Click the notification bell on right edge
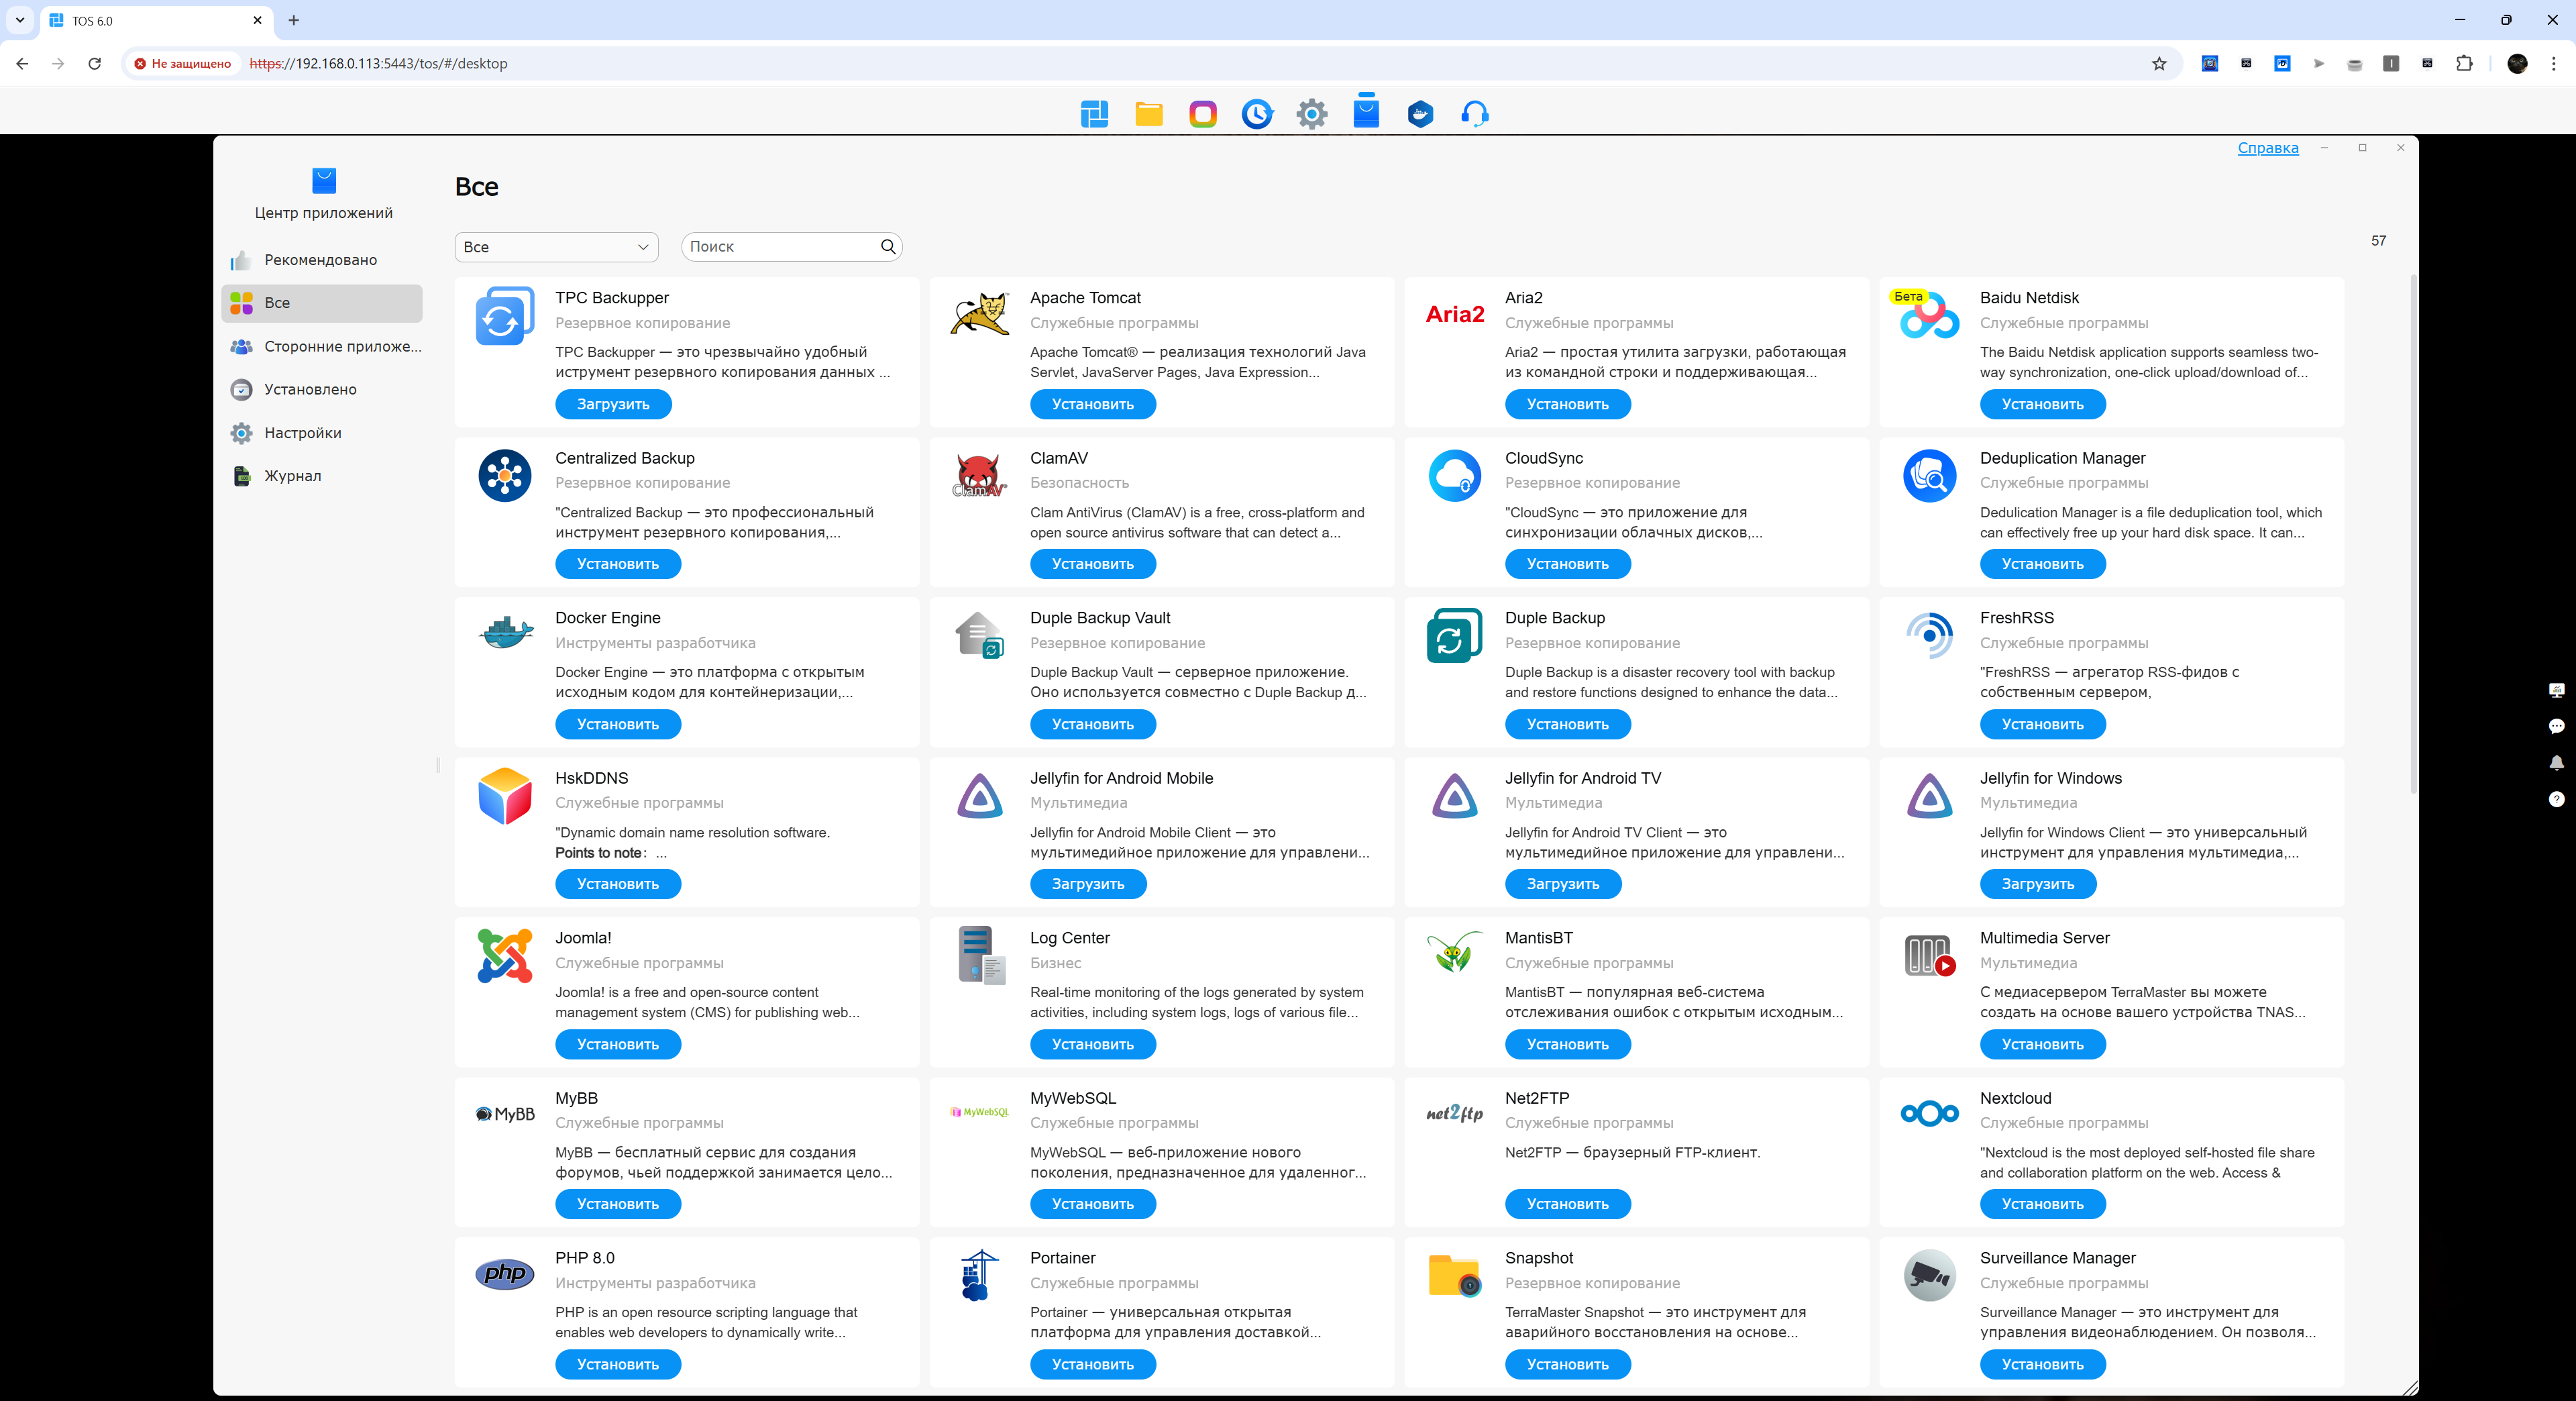2576x1401 pixels. (2556, 763)
